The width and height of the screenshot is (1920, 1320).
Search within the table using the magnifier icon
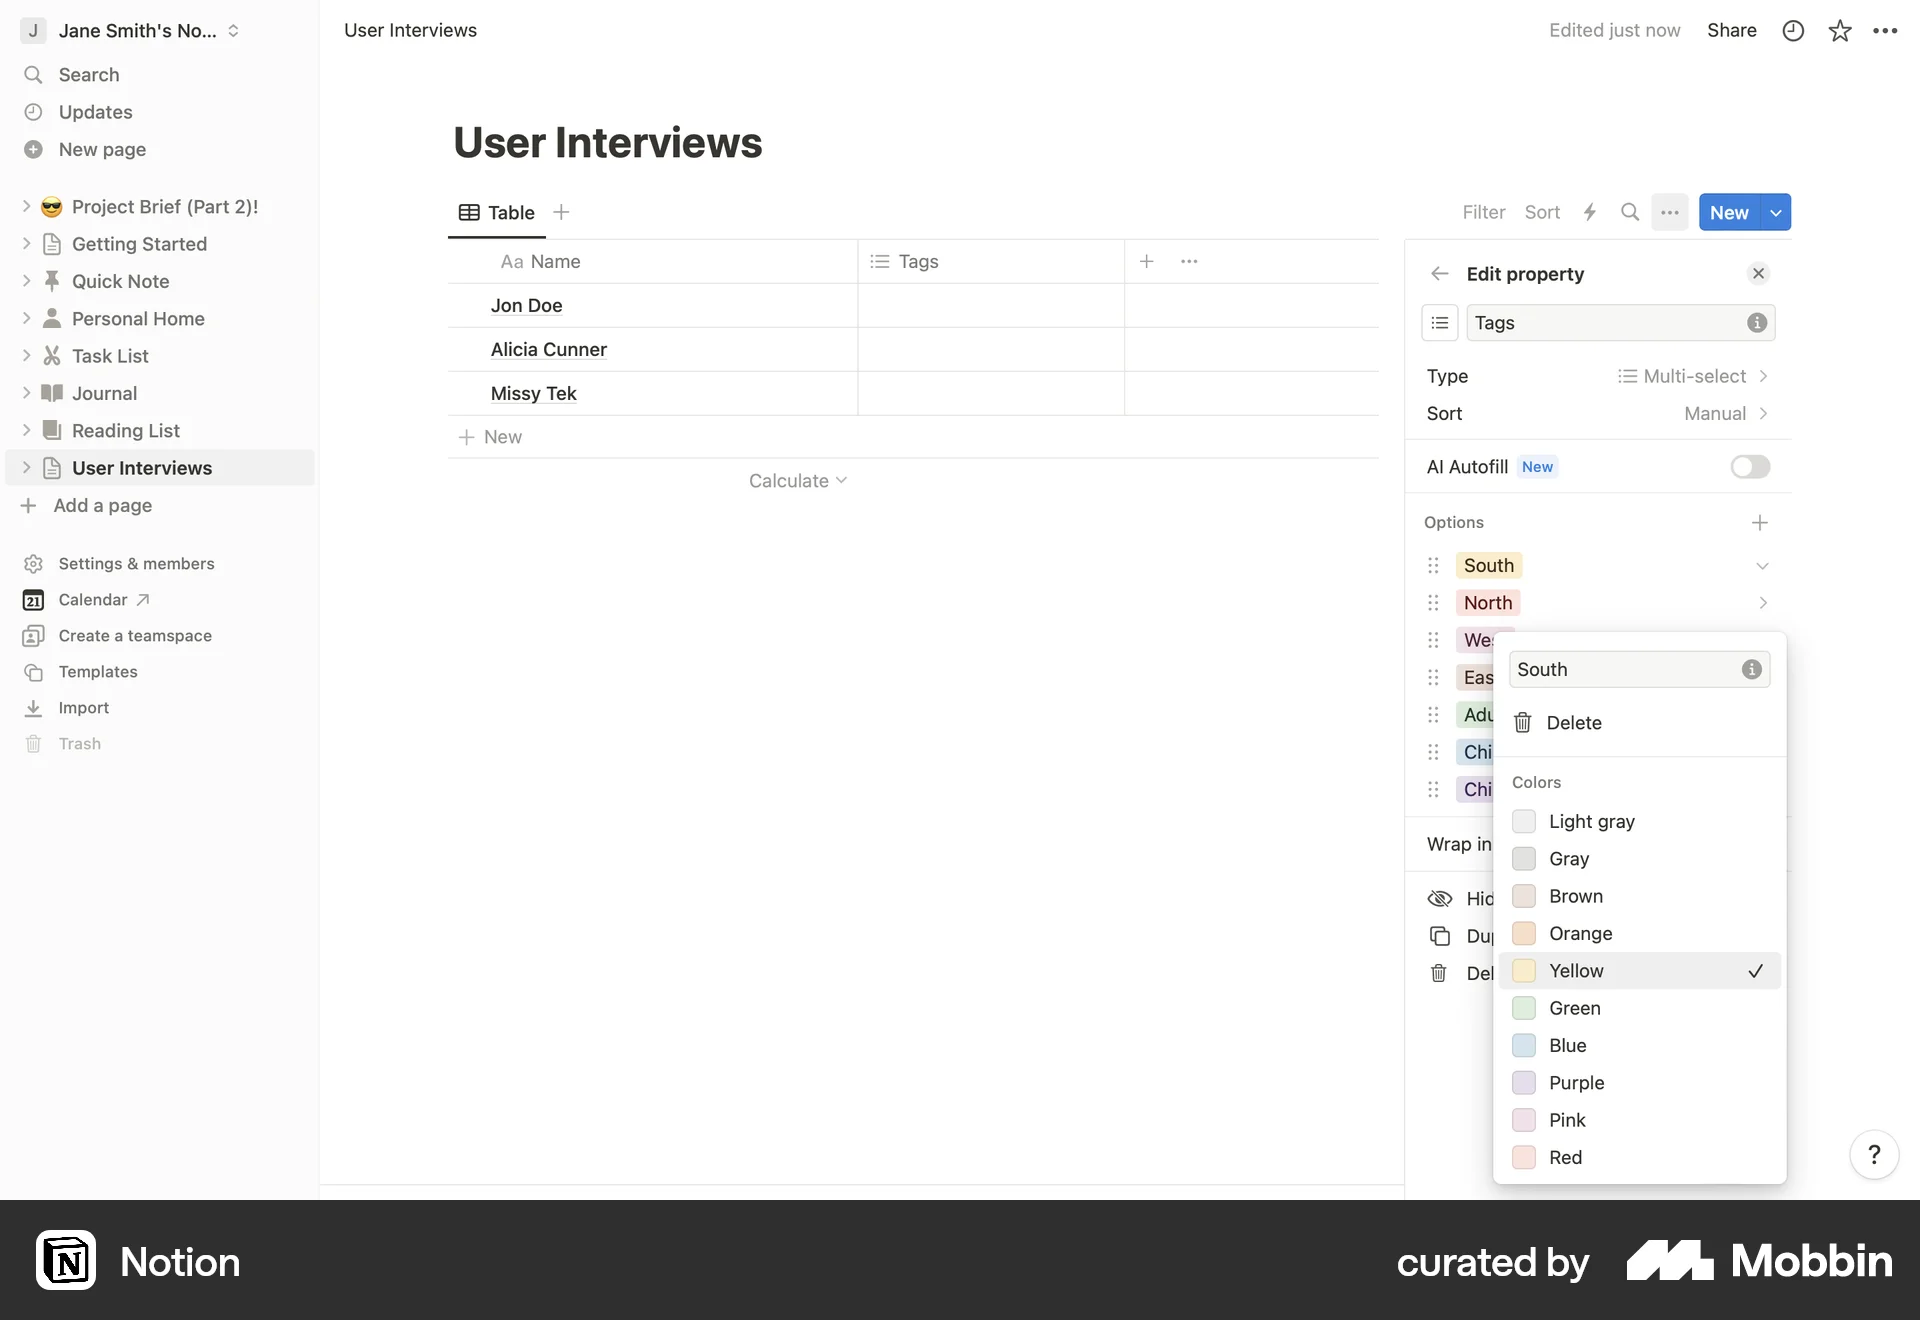1630,212
